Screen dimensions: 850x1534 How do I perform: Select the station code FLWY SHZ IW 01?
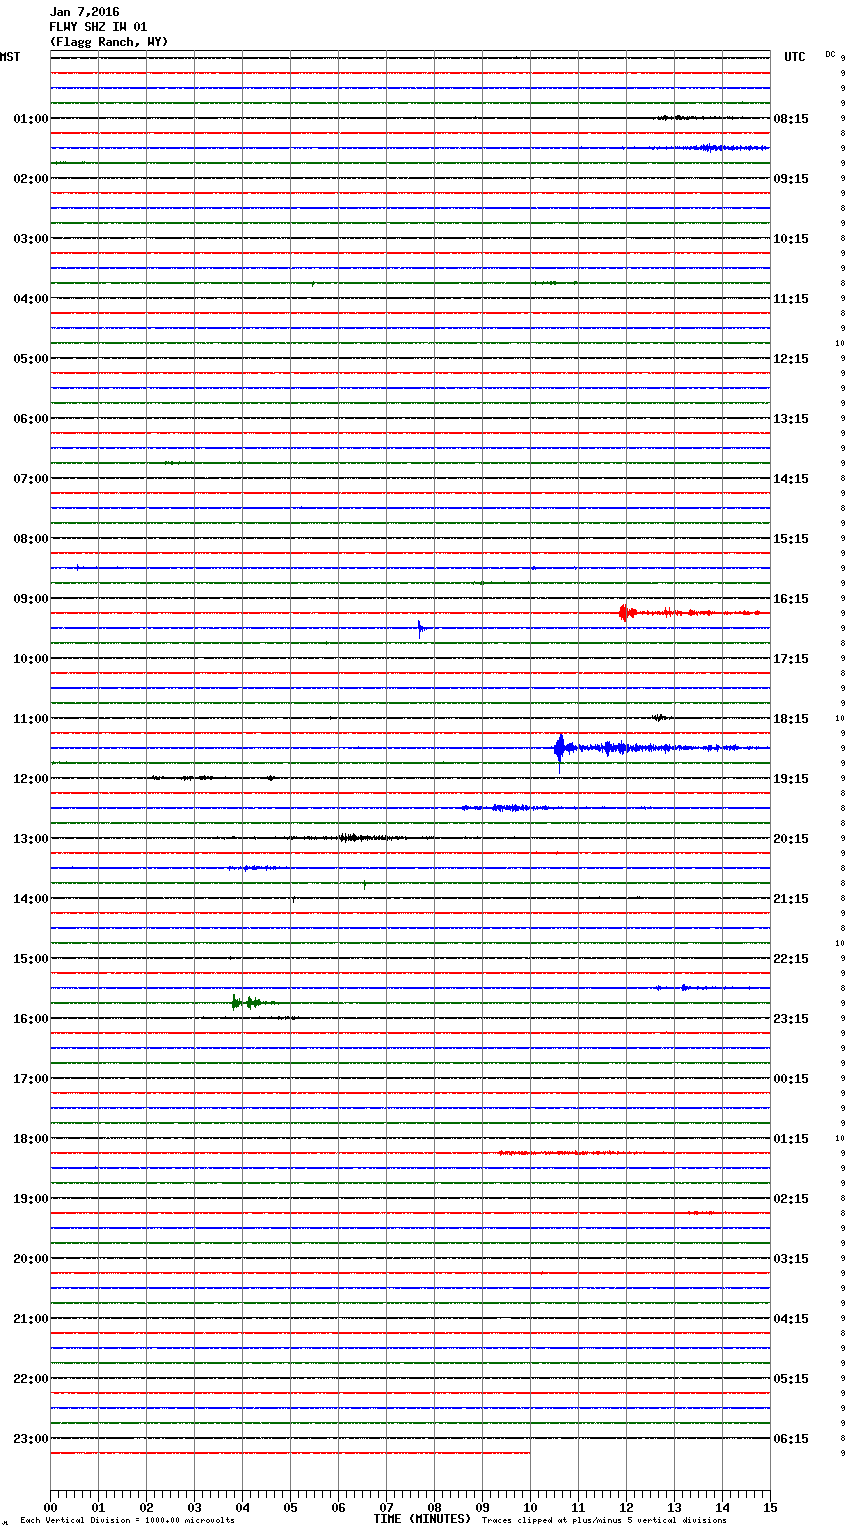pos(98,27)
